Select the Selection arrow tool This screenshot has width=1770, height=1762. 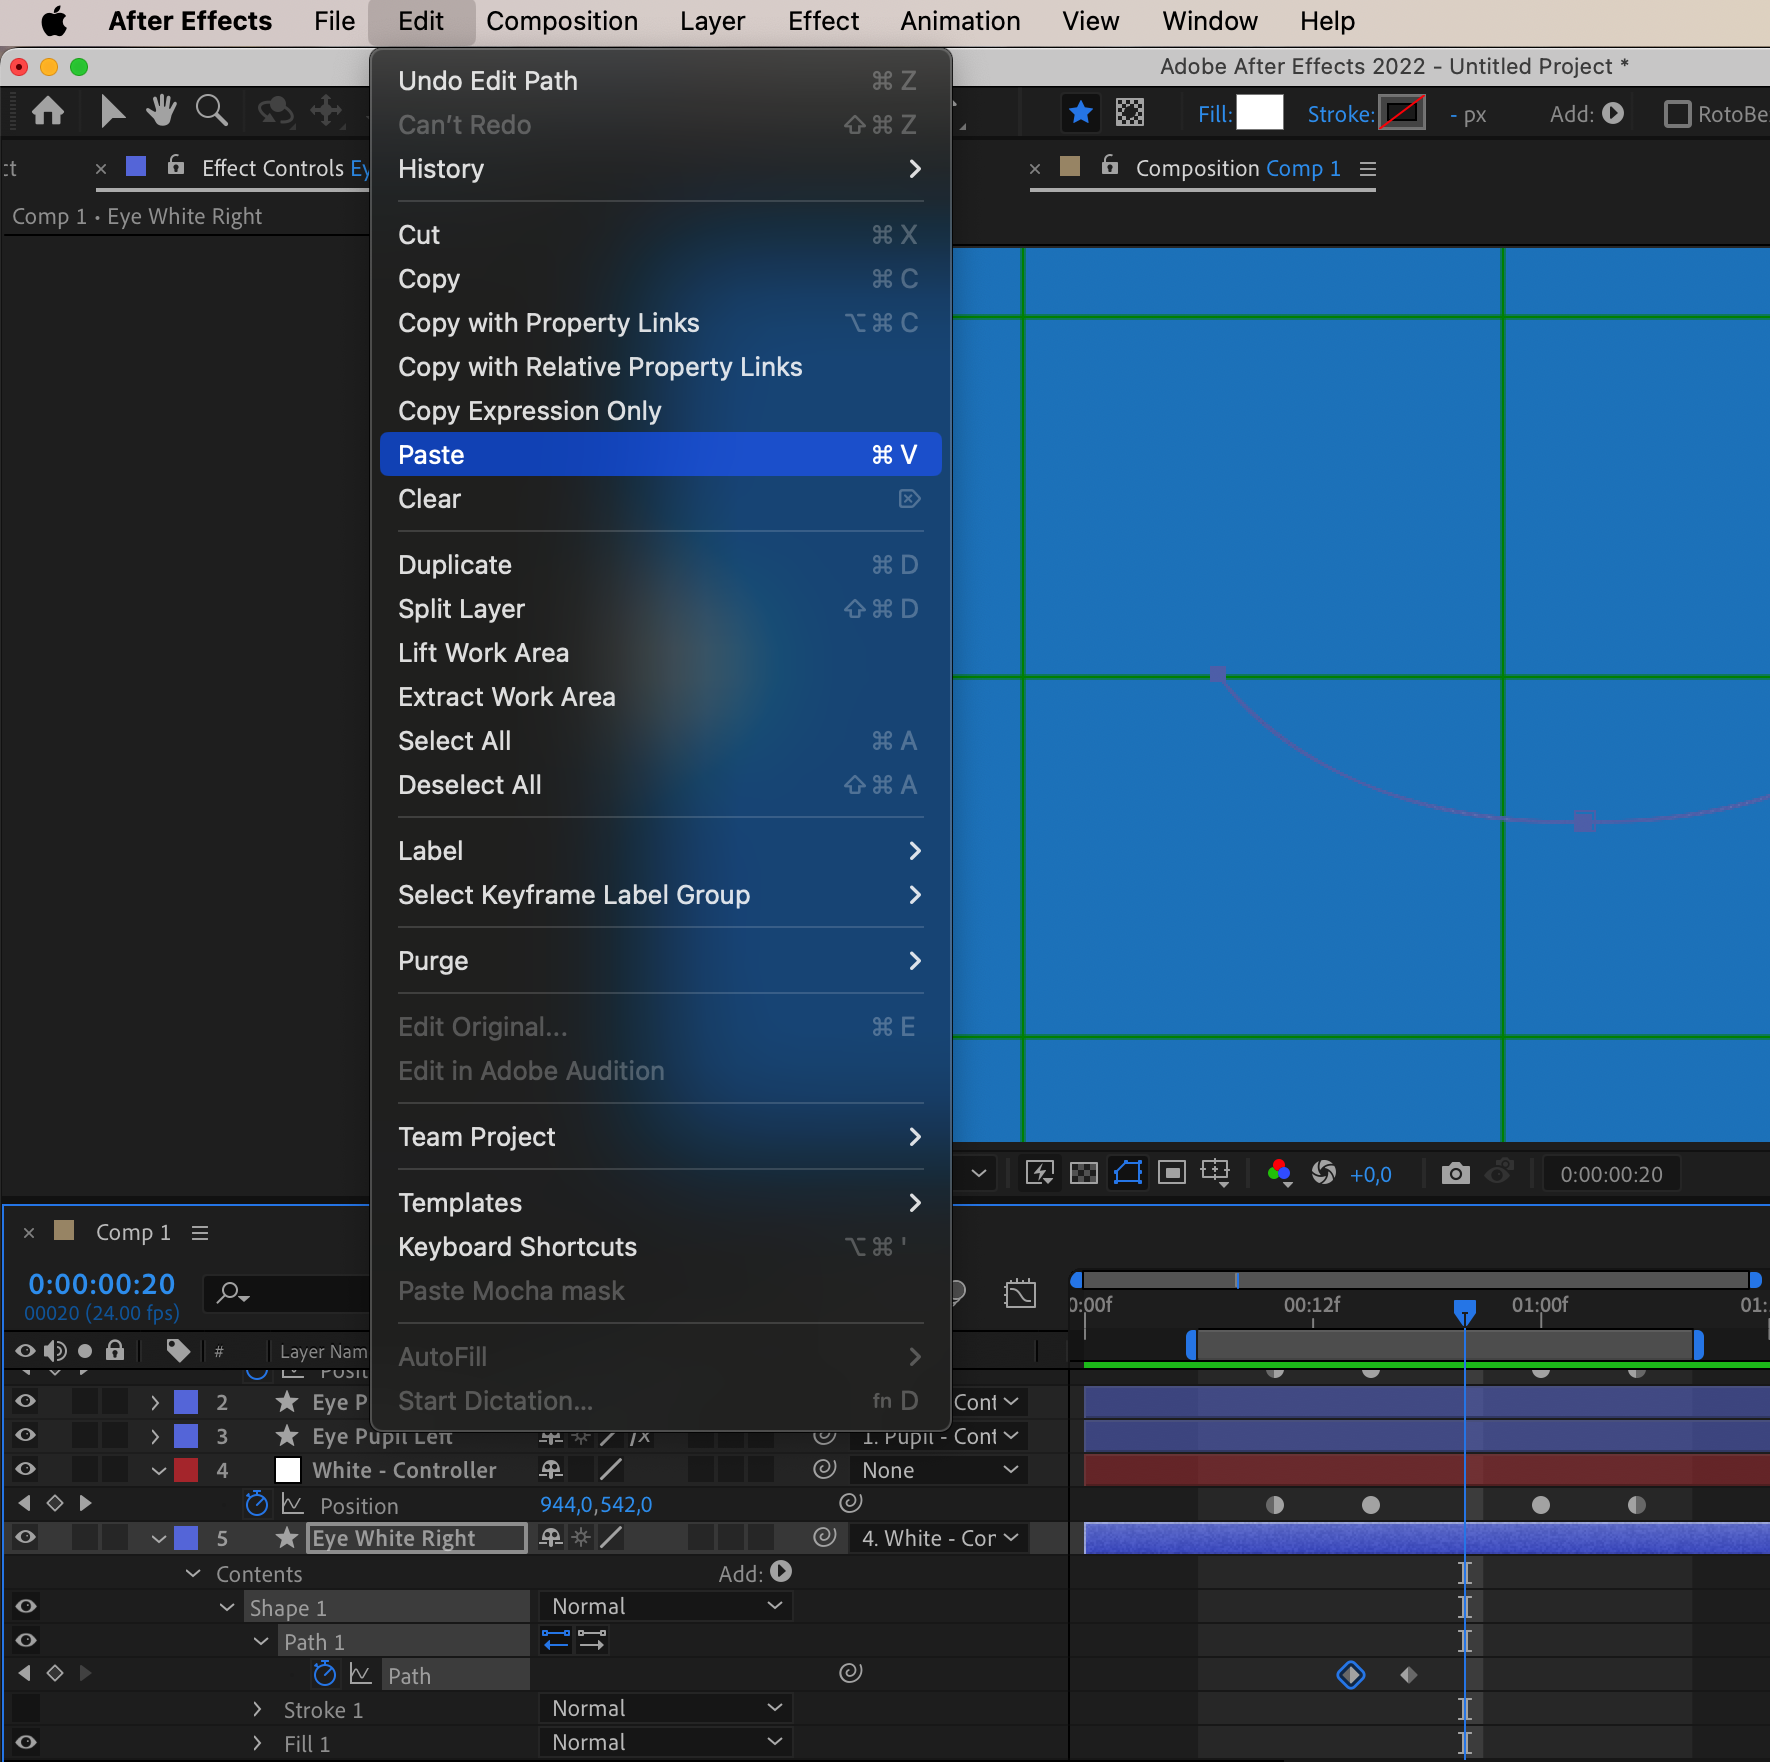(112, 111)
